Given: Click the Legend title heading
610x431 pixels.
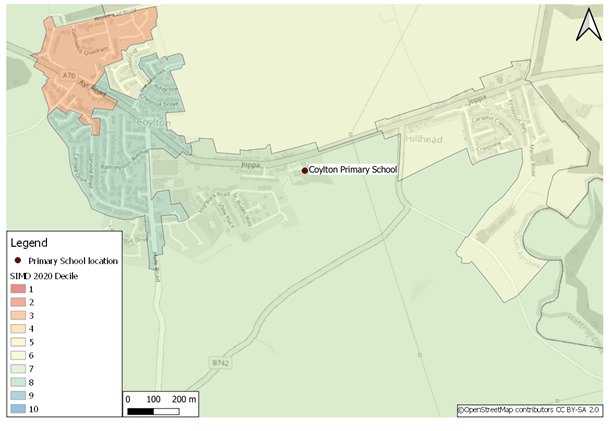Looking at the screenshot, I should point(27,243).
